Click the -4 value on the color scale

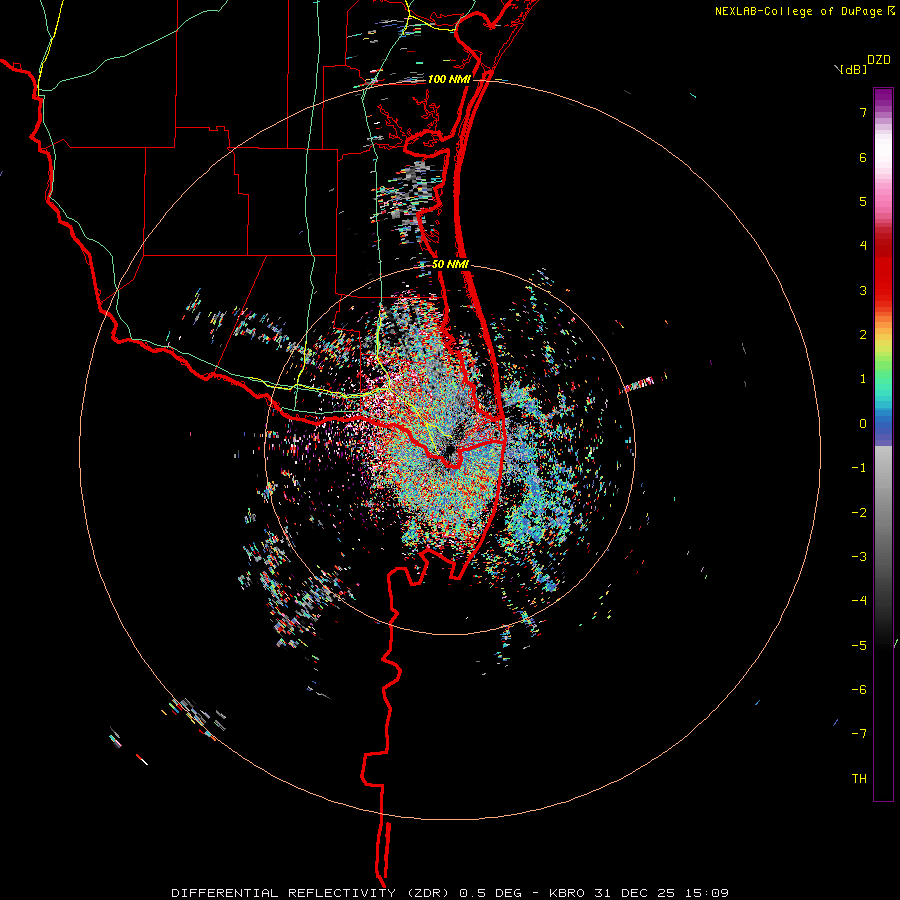coord(859,601)
